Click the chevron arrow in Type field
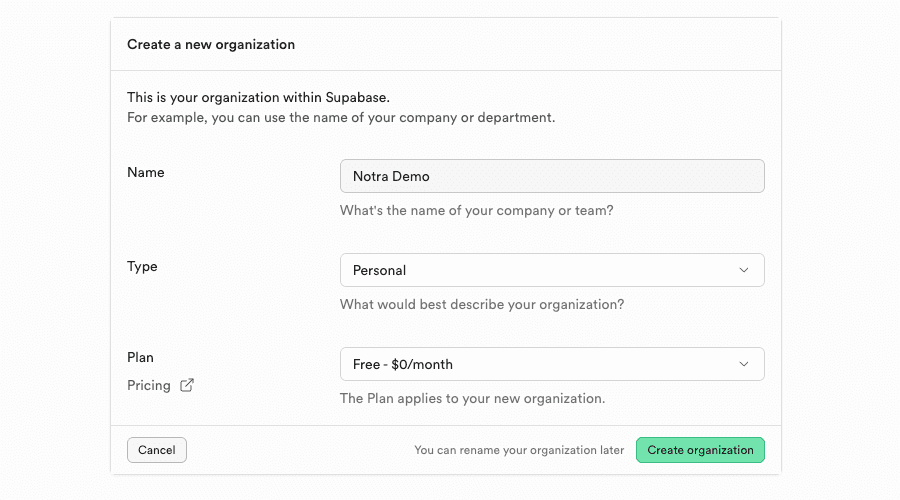Viewport: 900px width, 500px height. [x=743, y=270]
